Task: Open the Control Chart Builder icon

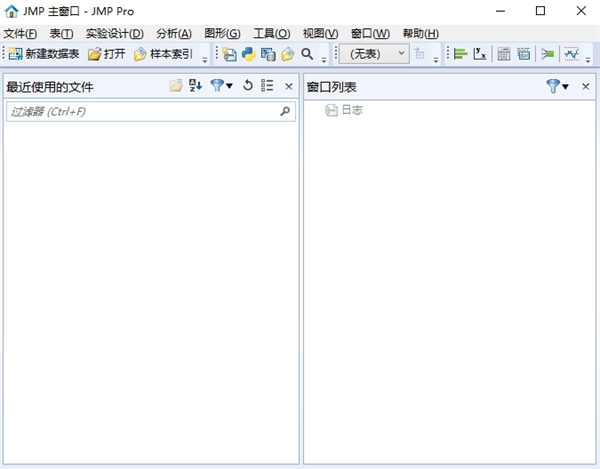Action: (572, 54)
